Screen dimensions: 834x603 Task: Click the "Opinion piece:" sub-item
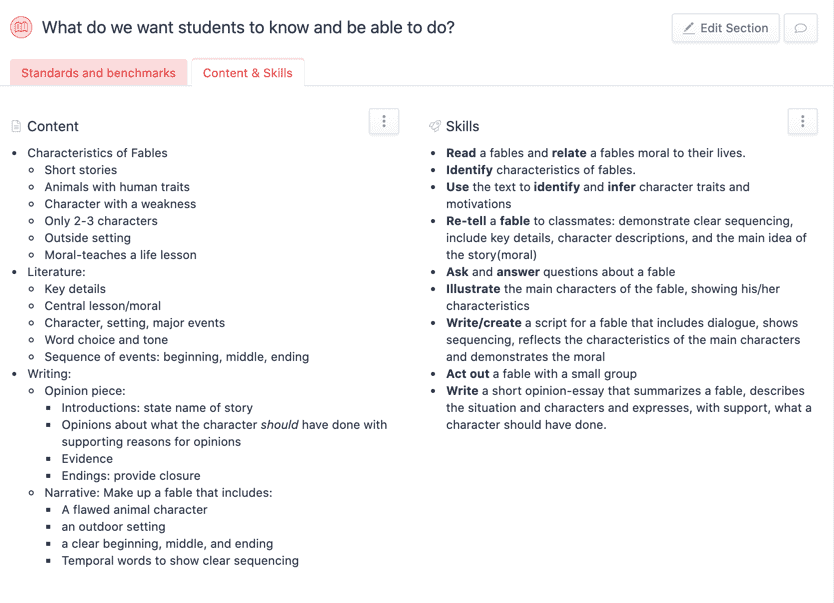tap(85, 391)
